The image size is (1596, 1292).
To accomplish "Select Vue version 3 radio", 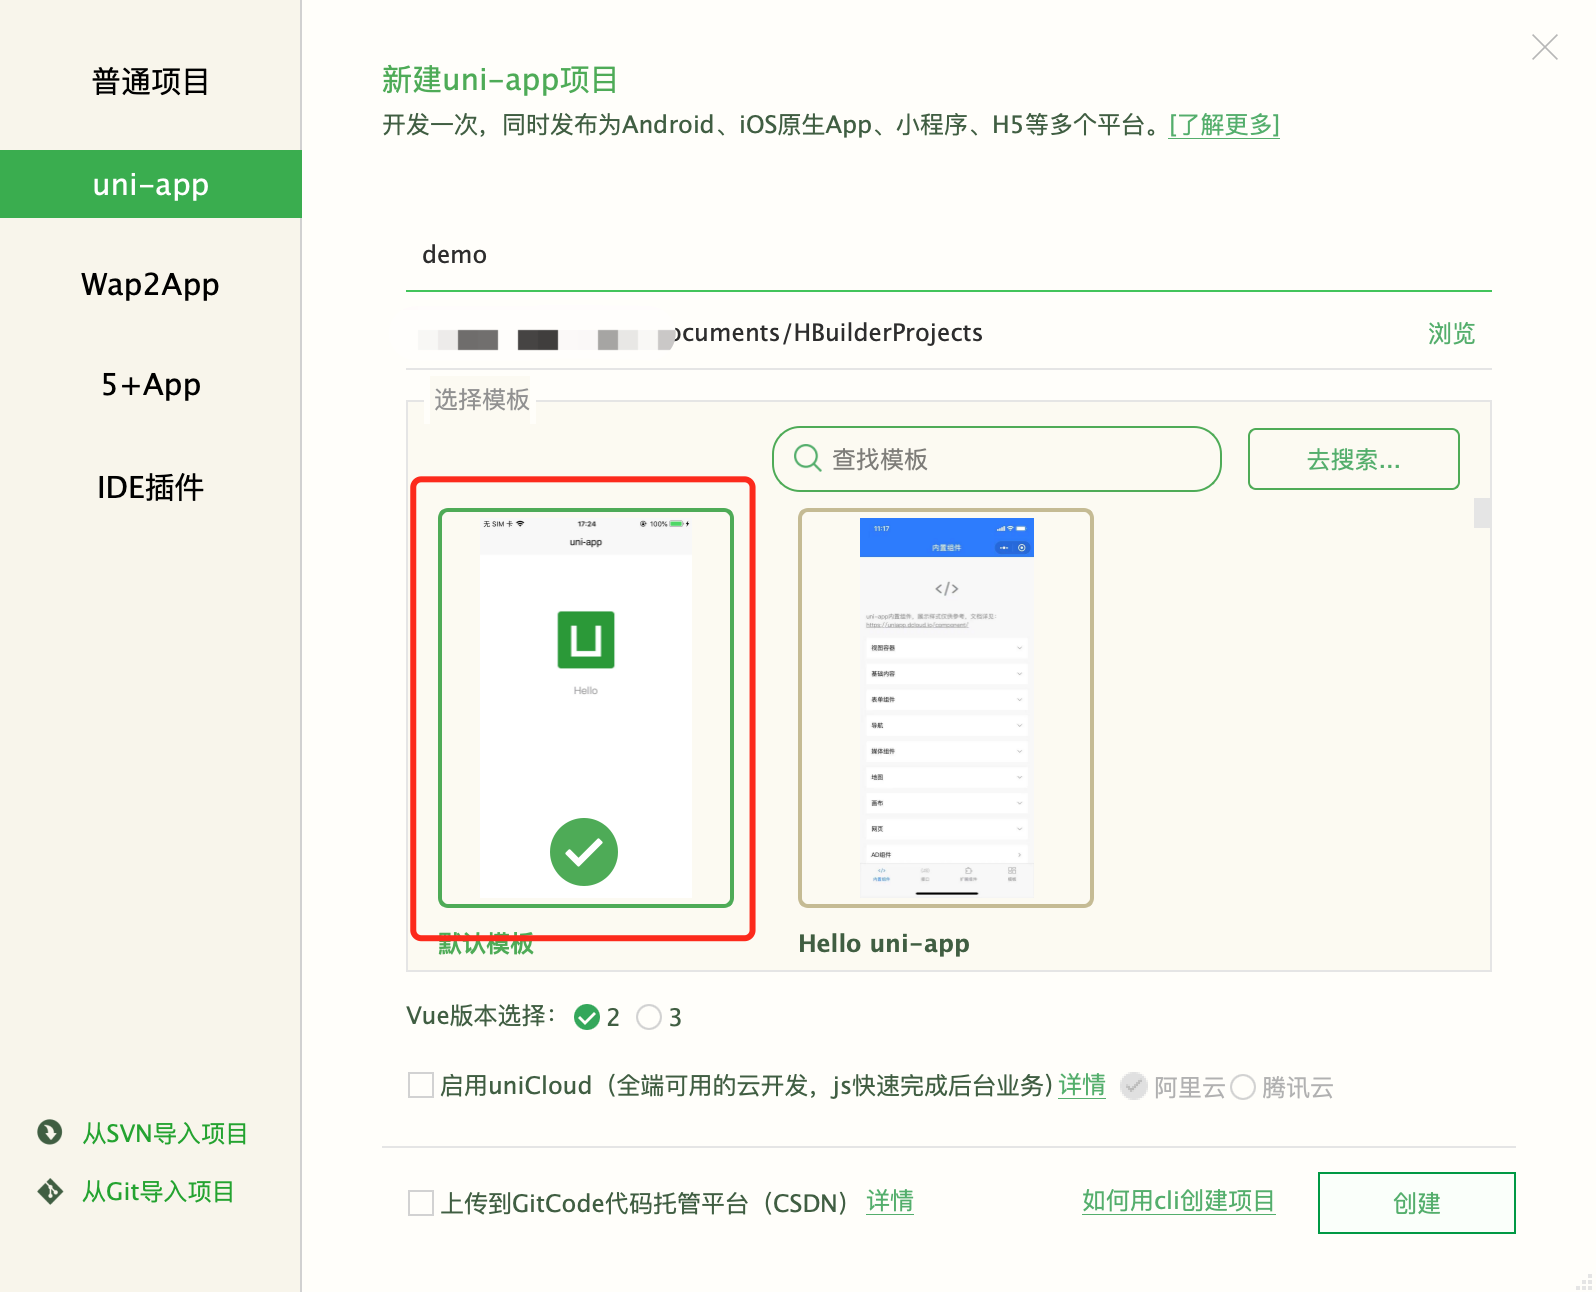I will (x=649, y=1017).
